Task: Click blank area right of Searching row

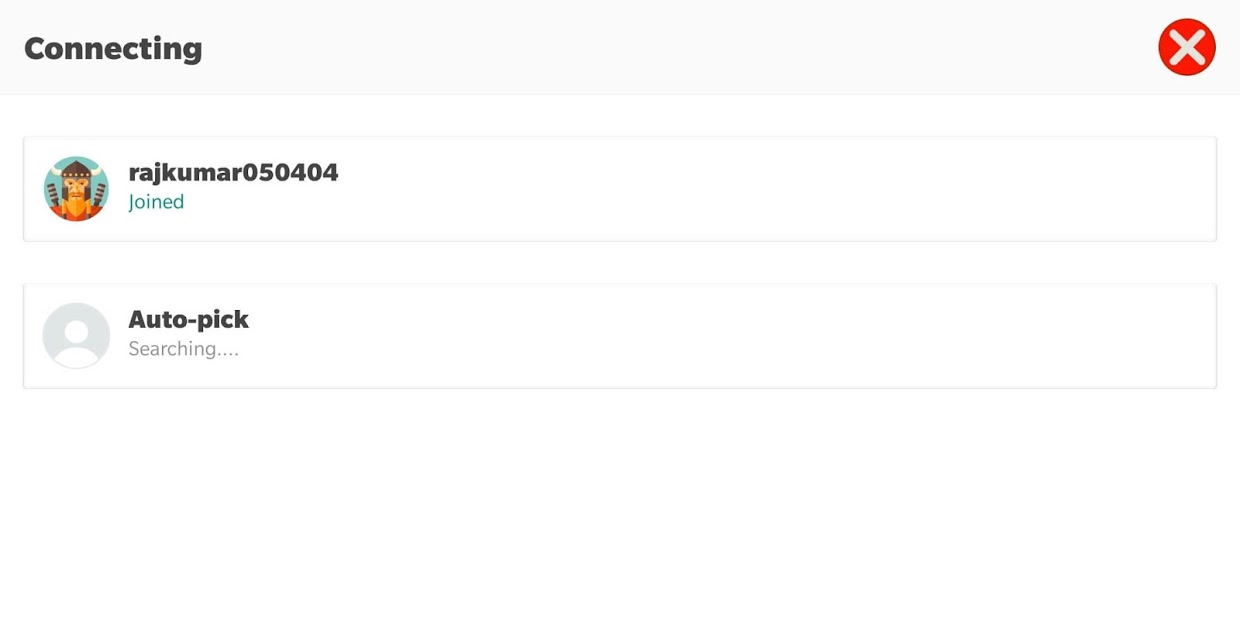Action: 800,336
